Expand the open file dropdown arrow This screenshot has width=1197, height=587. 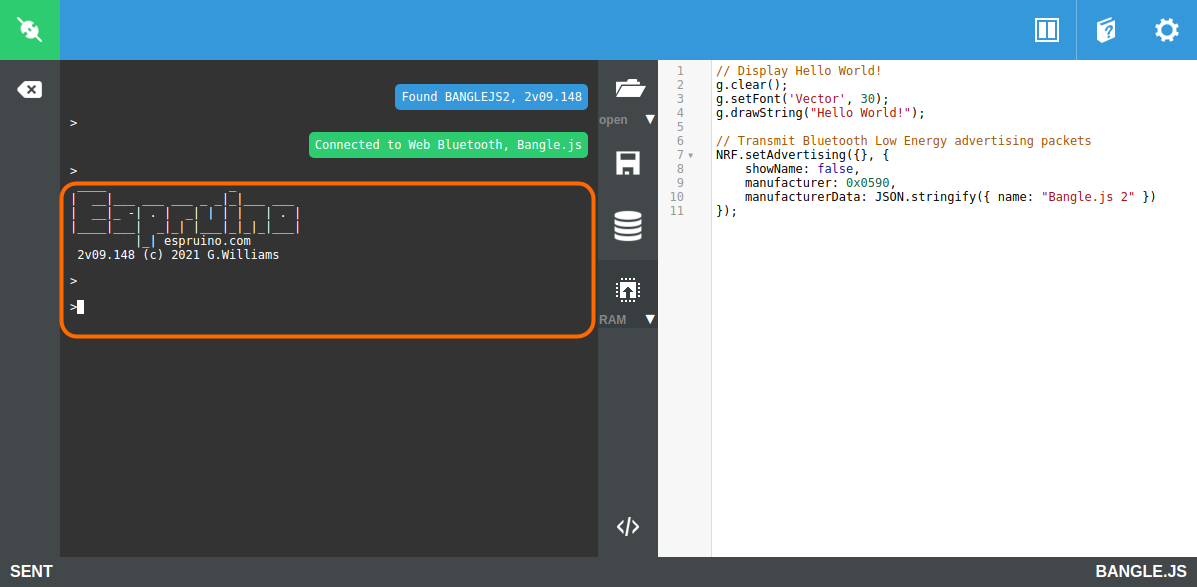point(650,119)
